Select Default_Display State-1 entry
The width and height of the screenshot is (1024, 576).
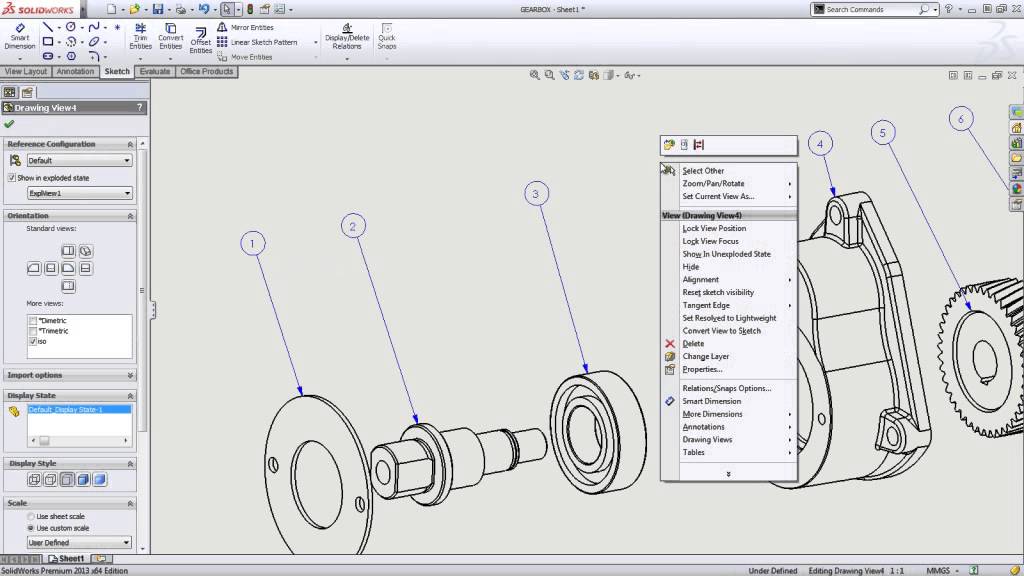pyautogui.click(x=79, y=409)
